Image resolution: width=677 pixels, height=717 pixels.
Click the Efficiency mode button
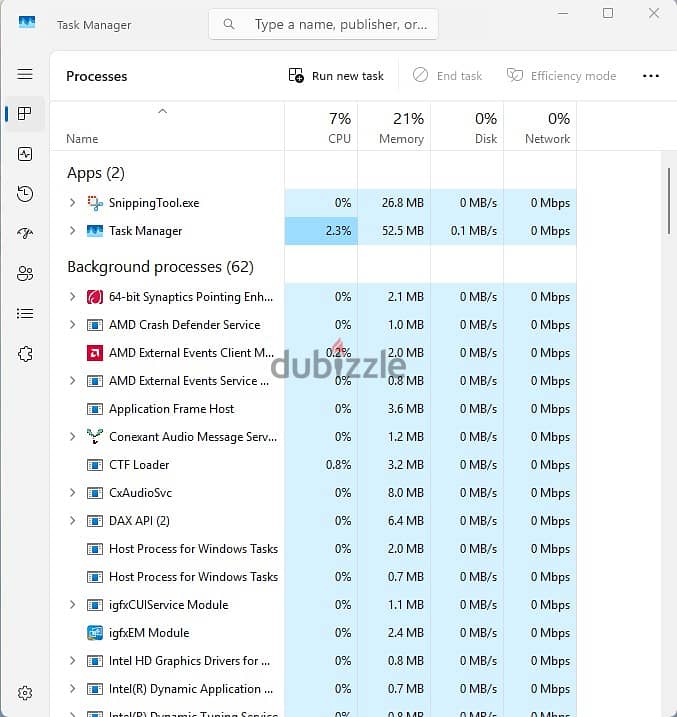[x=561, y=75]
